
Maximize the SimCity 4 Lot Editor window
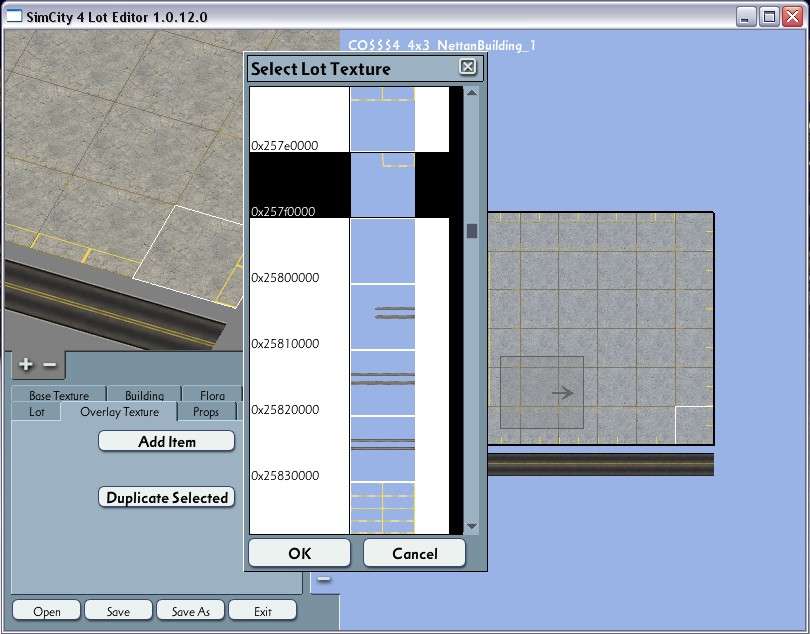pyautogui.click(x=769, y=17)
